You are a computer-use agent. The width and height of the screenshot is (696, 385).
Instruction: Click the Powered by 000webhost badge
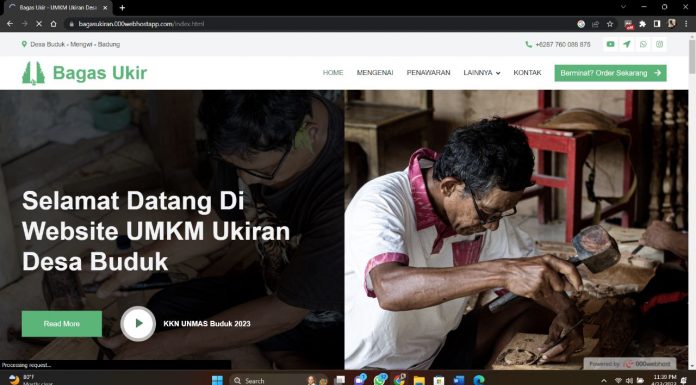tap(629, 364)
